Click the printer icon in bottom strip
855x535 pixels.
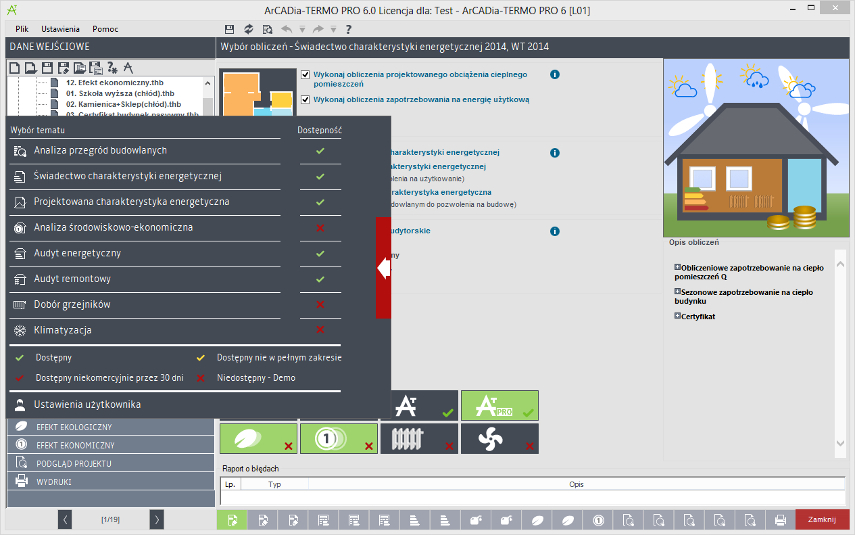click(x=780, y=520)
